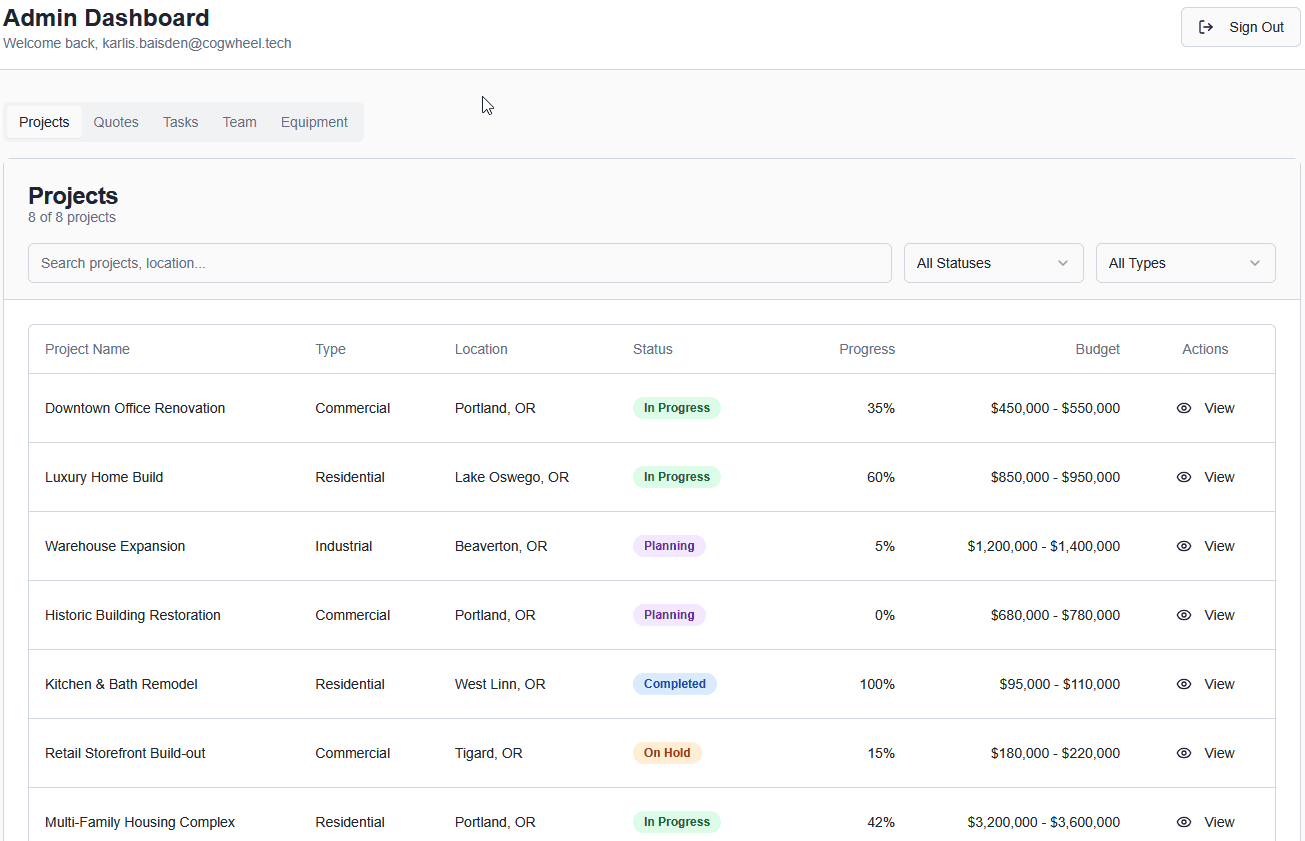The width and height of the screenshot is (1305, 841).
Task: Click eye icon for Kitchen & Bath Remodel
Action: click(x=1184, y=684)
